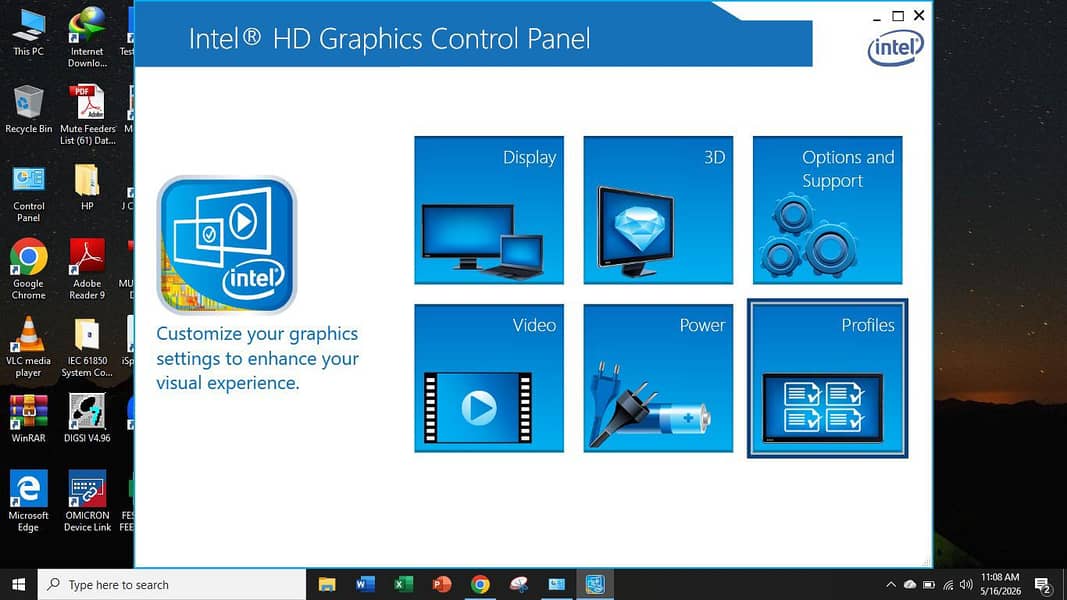
Task: Open the Windows Start menu
Action: pyautogui.click(x=18, y=584)
